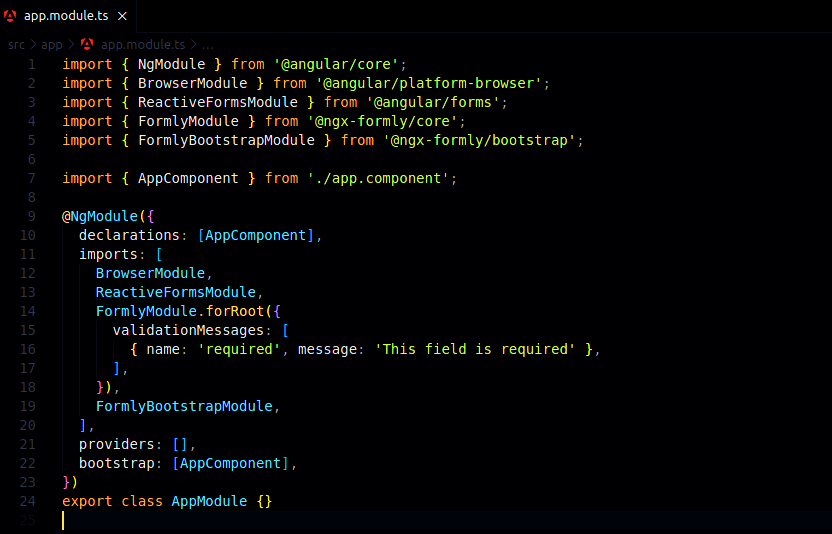The width and height of the screenshot is (832, 534).
Task: Click the 'This field is required' string
Action: [475, 349]
